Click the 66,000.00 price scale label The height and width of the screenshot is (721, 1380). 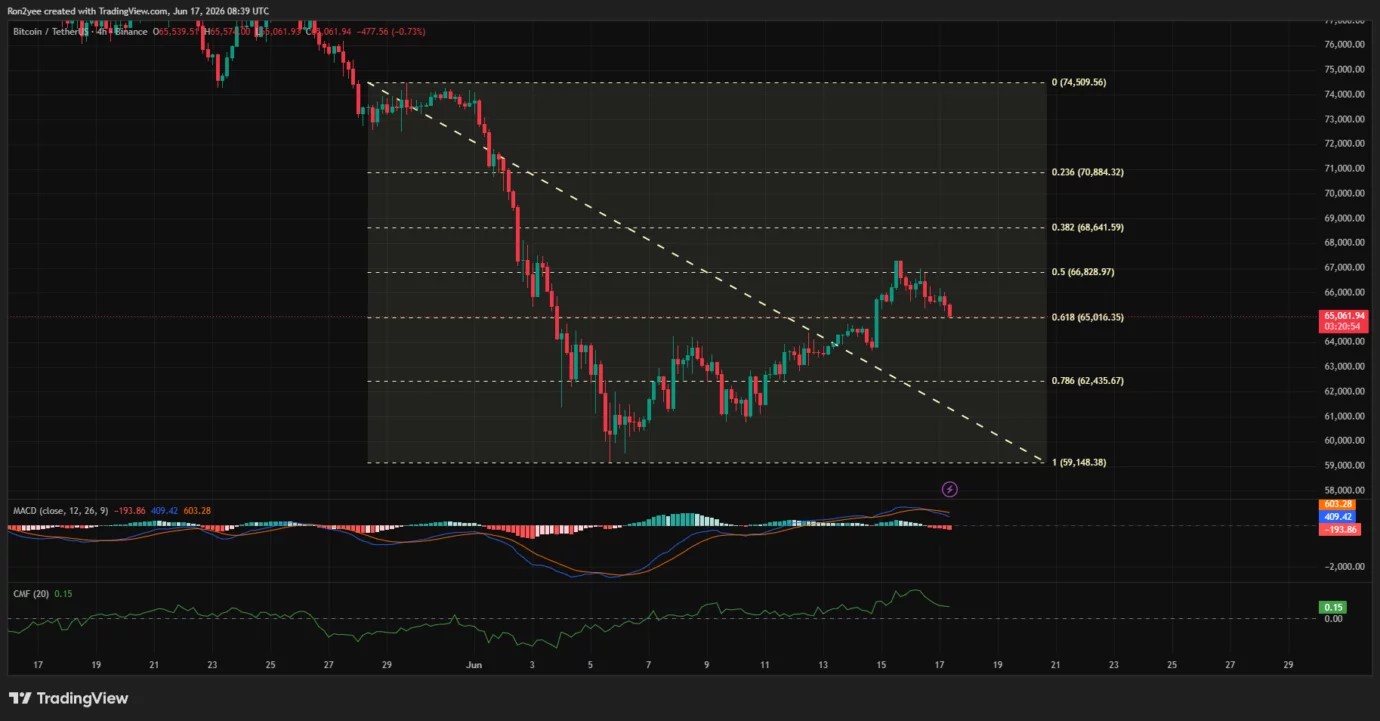1344,292
